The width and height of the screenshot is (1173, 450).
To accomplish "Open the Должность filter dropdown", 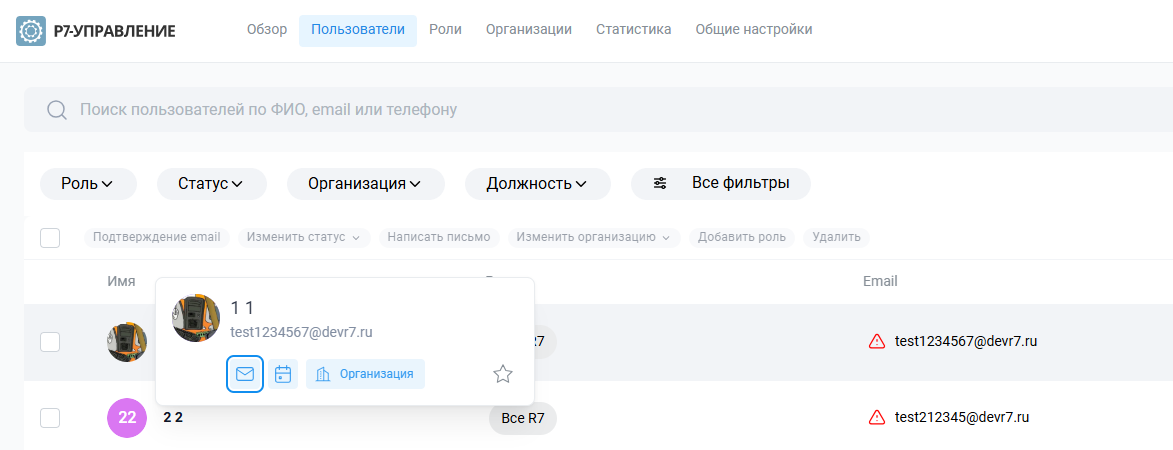I will tap(538, 184).
